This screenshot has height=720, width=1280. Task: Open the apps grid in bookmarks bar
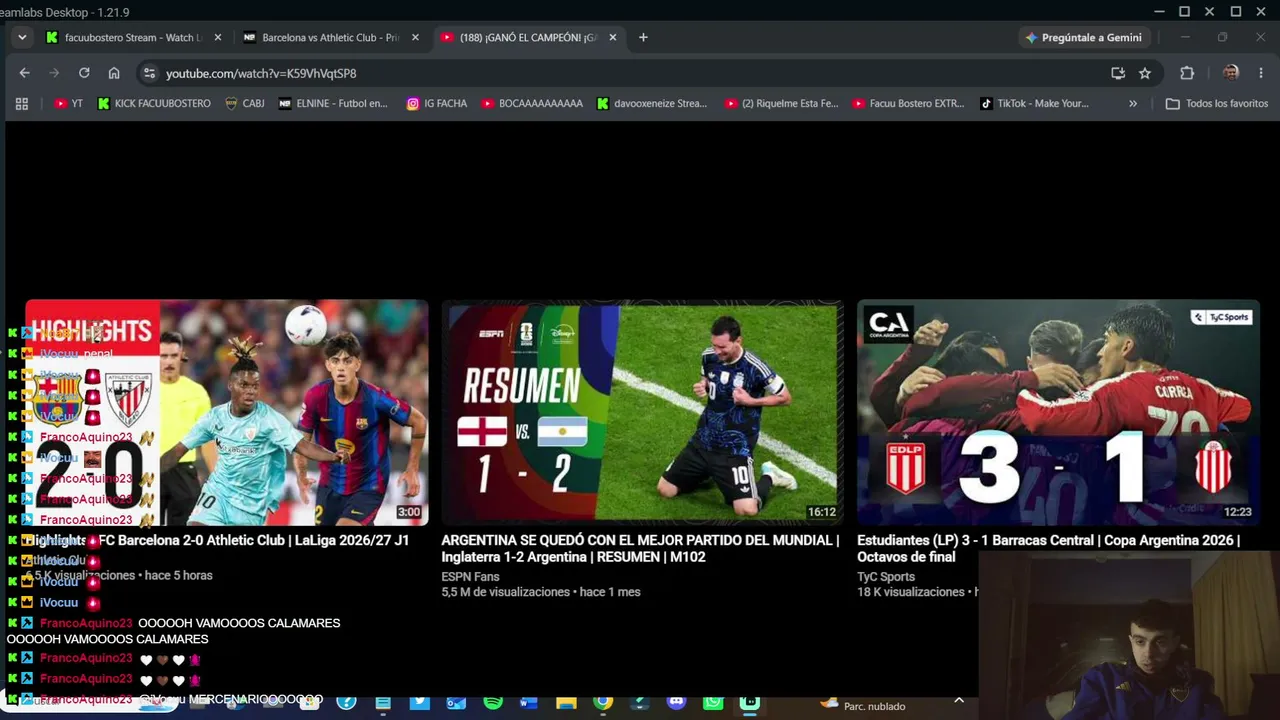[x=22, y=103]
